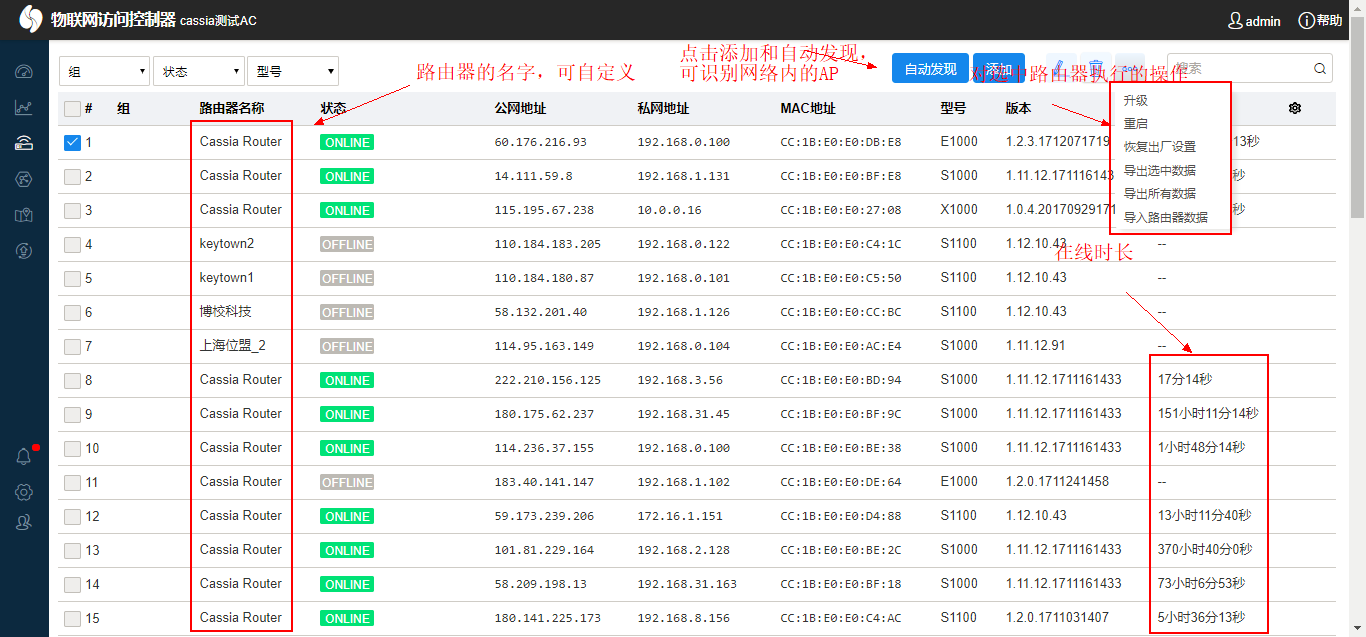The width and height of the screenshot is (1366, 637).
Task: Check the checkbox for keytown2 row 4
Action: [72, 244]
